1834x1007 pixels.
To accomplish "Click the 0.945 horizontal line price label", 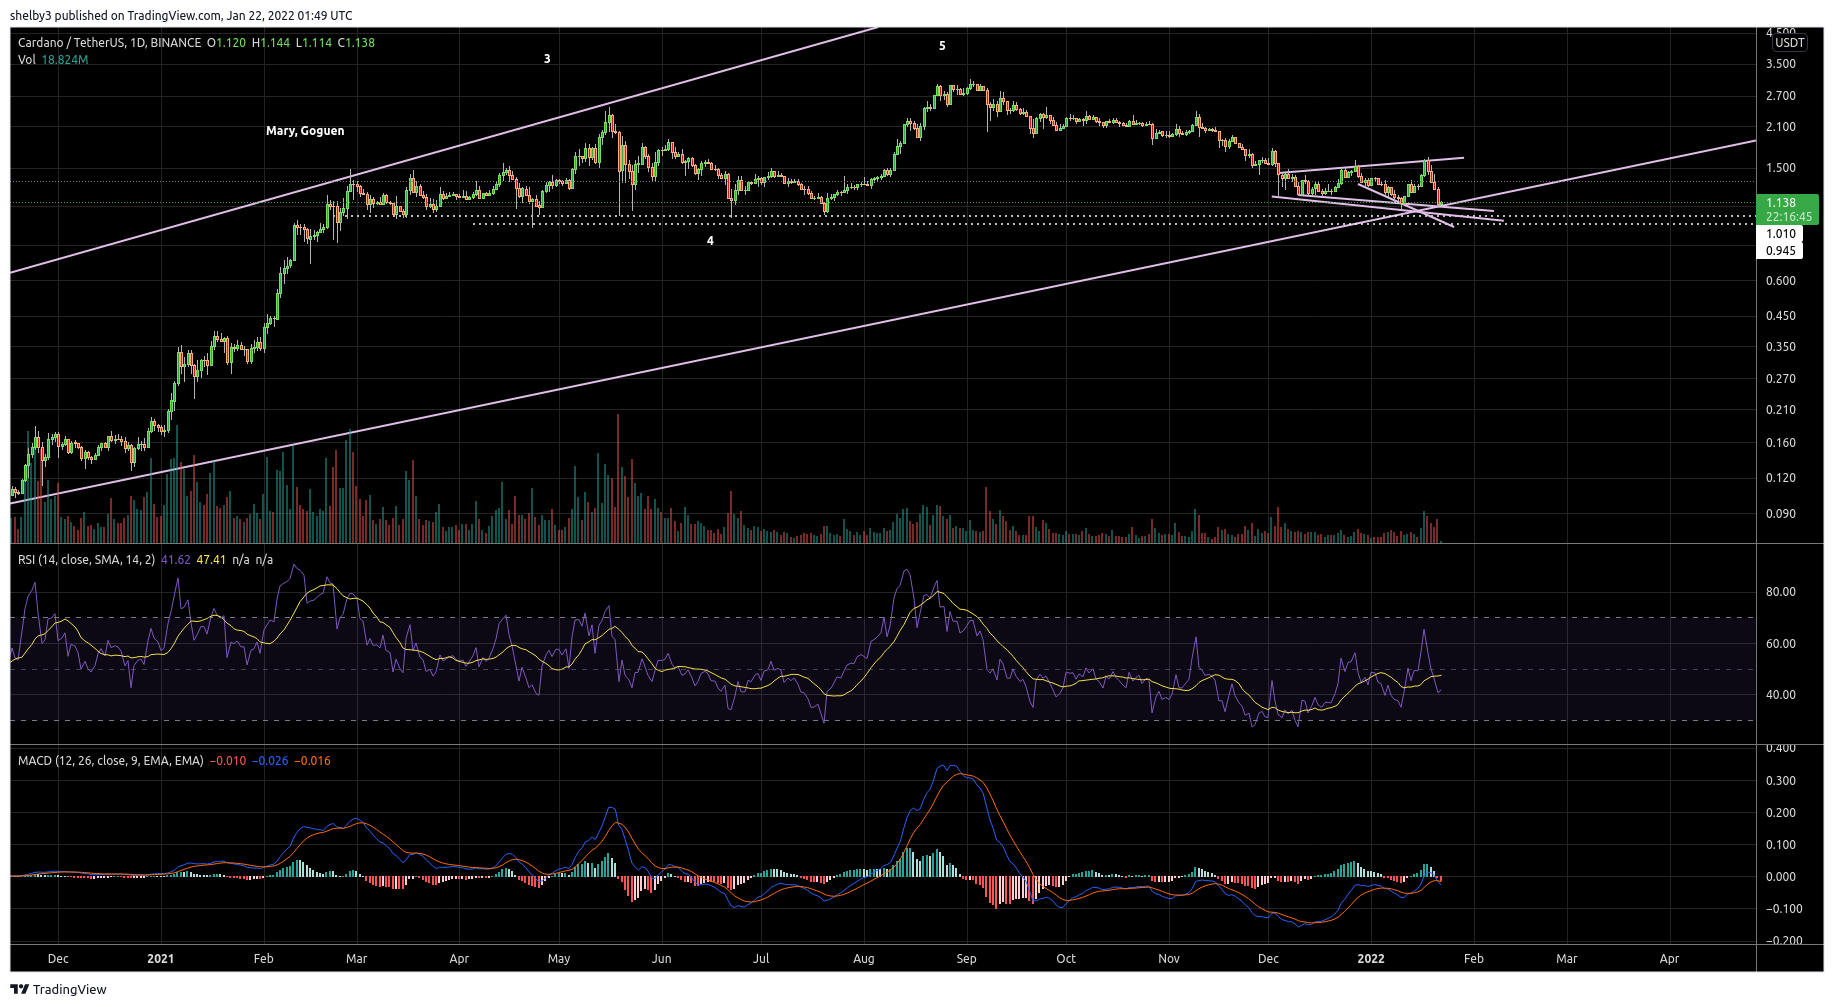I will tap(1780, 251).
